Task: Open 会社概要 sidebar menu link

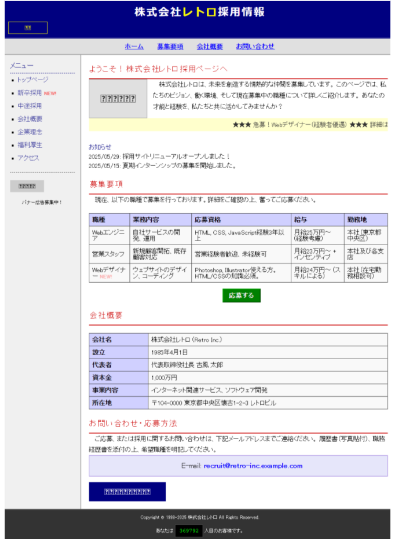Action: [x=30, y=119]
